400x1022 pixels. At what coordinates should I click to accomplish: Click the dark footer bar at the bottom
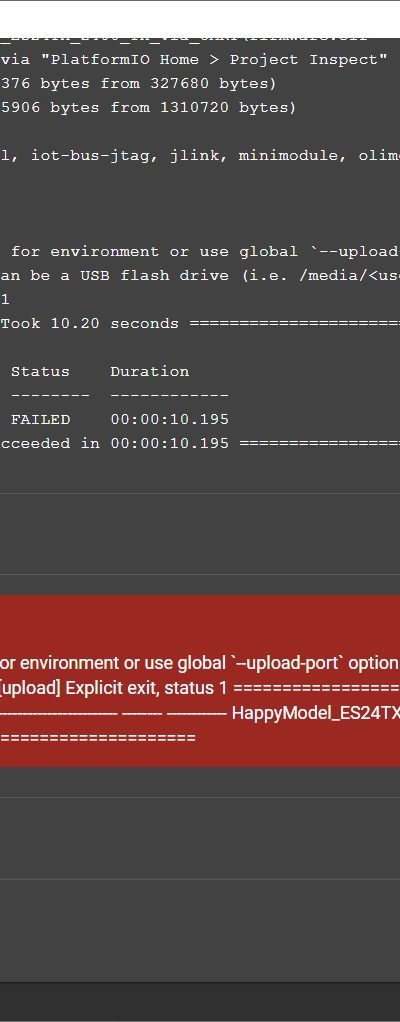(200, 1000)
